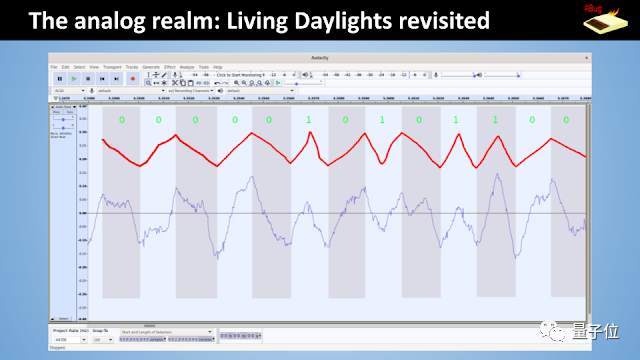Click the track gain slider handle
Image resolution: width=640 pixels, height=360 pixels.
(x=63, y=120)
